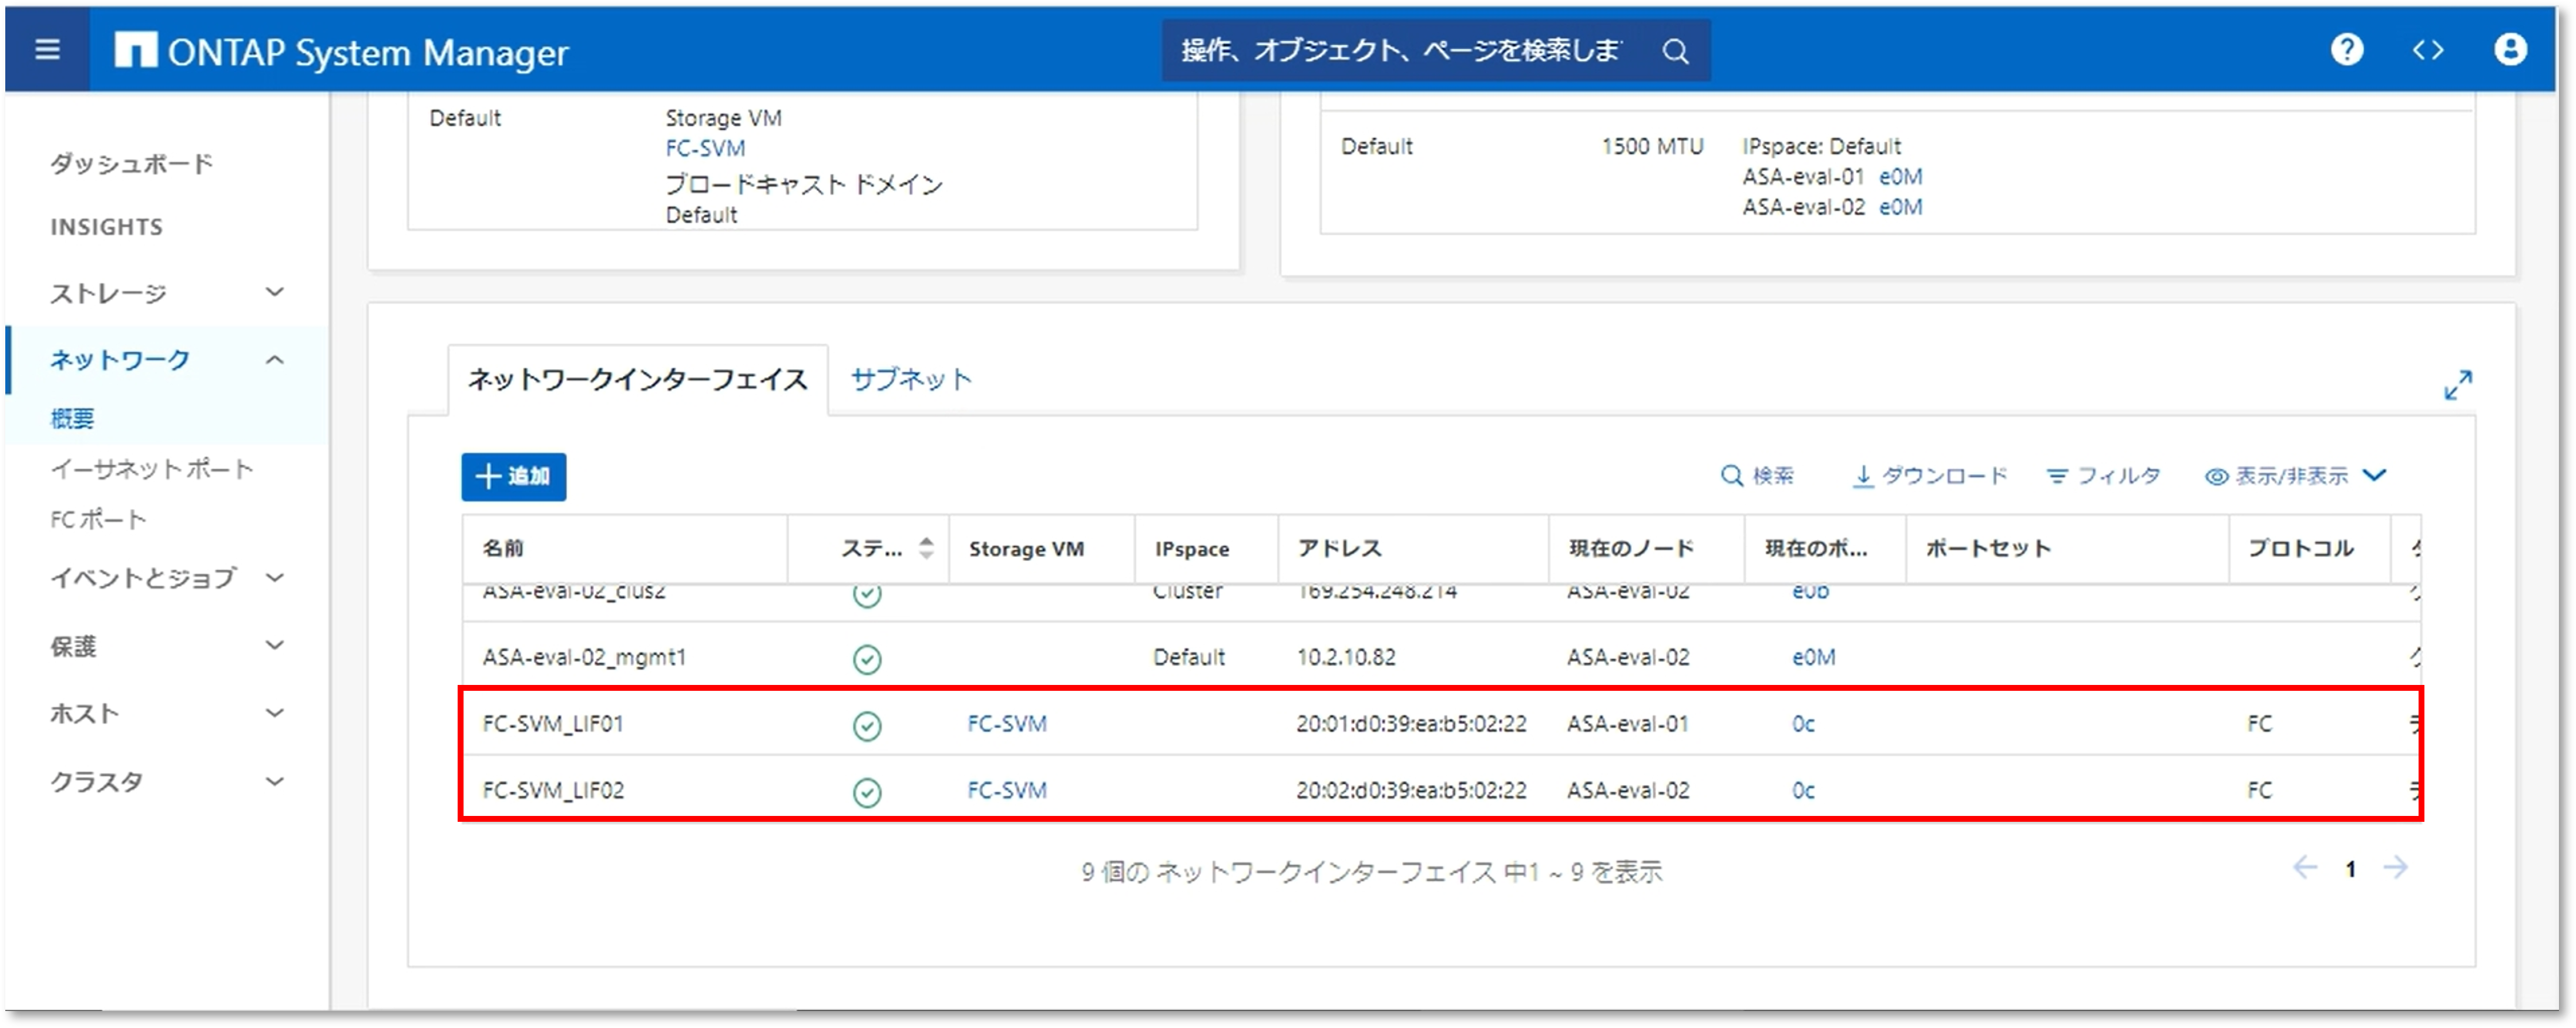Open the table filter
This screenshot has height=1028, width=2576.
click(2103, 476)
